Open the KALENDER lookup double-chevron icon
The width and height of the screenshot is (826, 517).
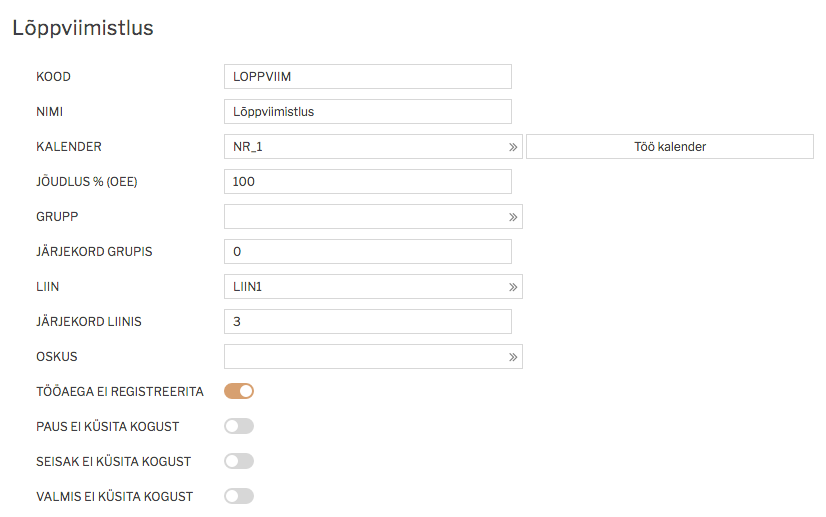pyautogui.click(x=513, y=147)
